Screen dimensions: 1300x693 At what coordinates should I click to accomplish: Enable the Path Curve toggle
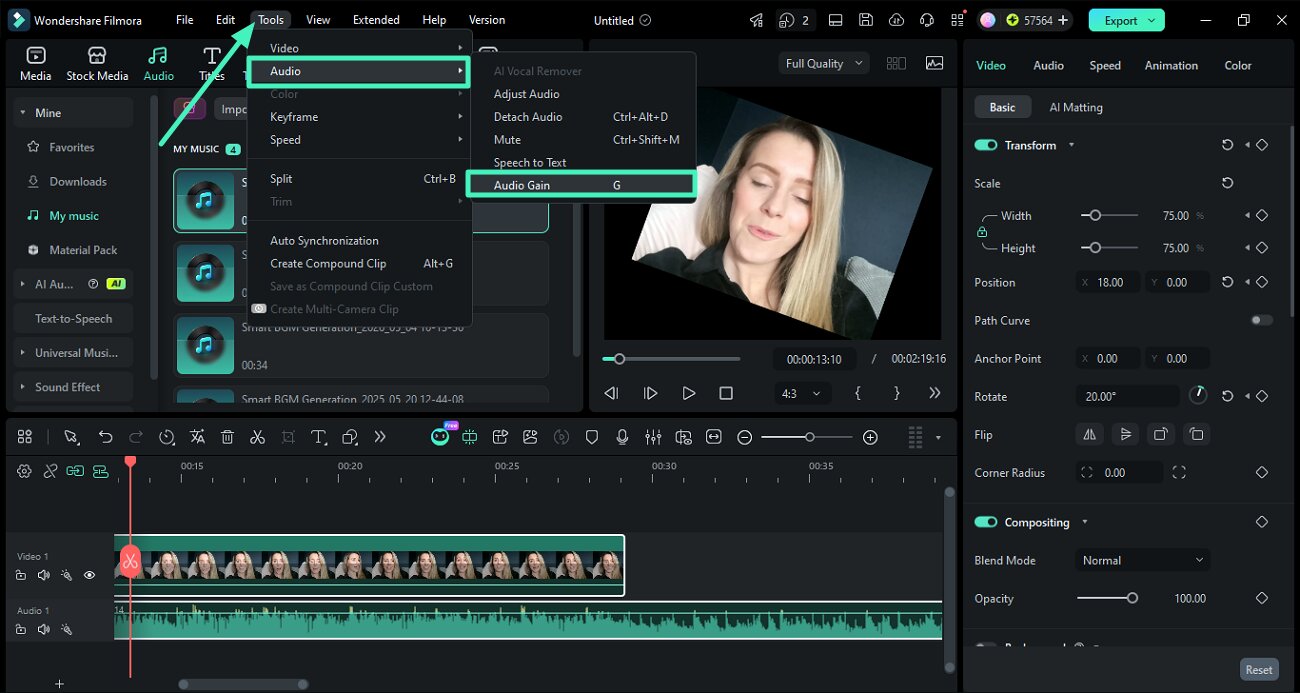[1262, 320]
